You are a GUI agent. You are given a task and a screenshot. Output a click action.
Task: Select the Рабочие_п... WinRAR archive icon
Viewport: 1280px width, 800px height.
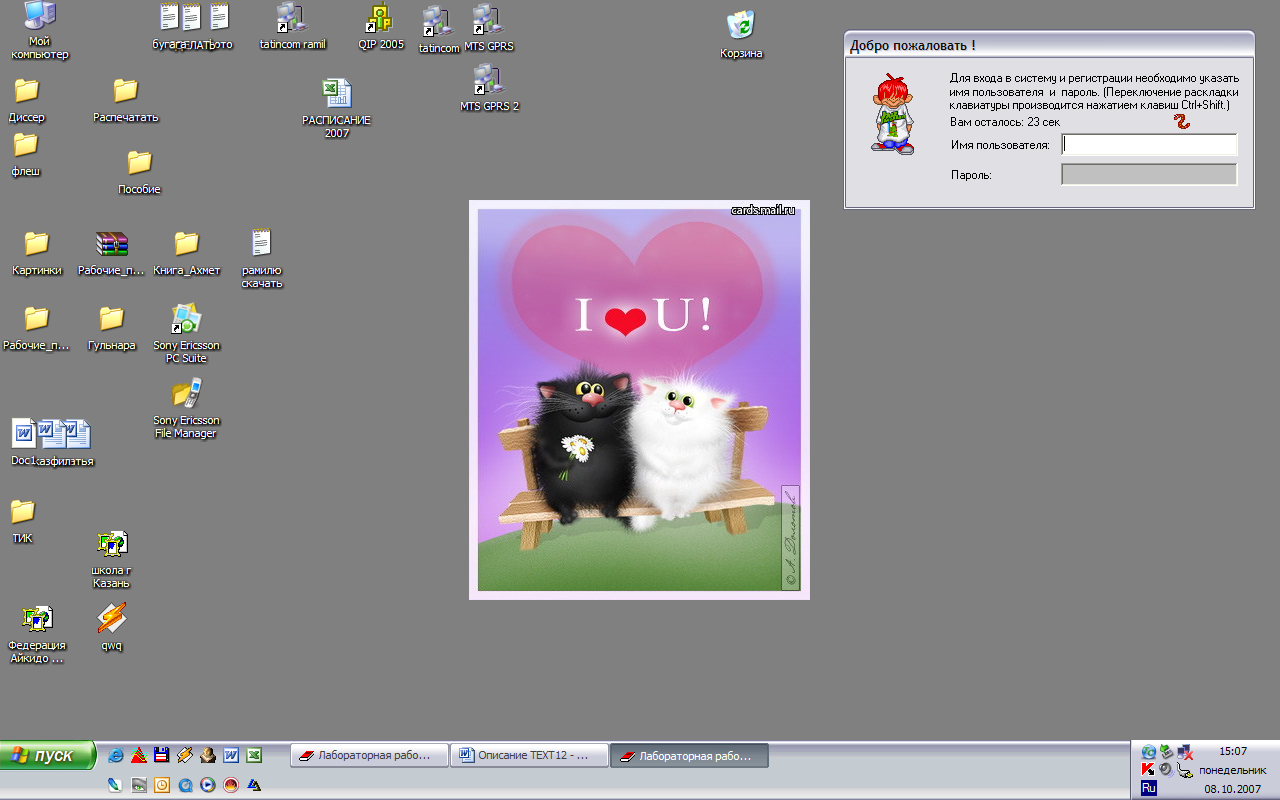[112, 253]
